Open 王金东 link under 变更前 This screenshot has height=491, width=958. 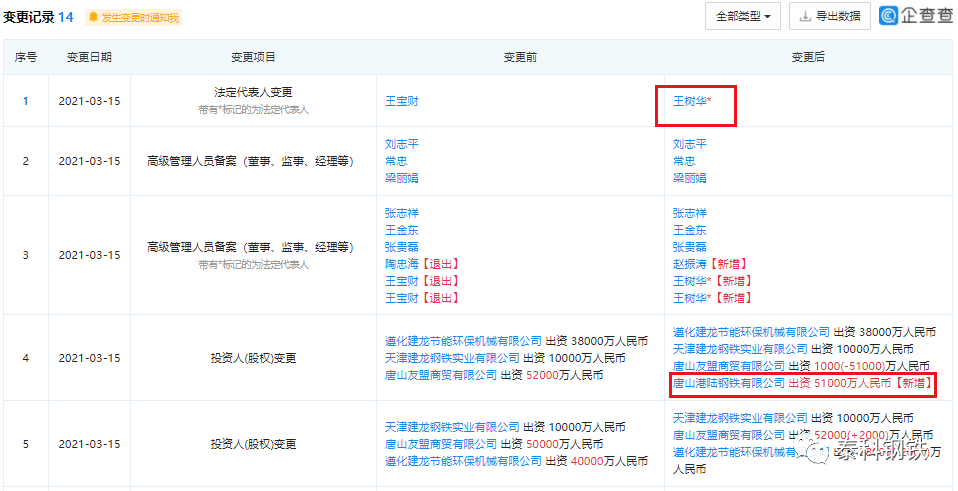tap(401, 230)
